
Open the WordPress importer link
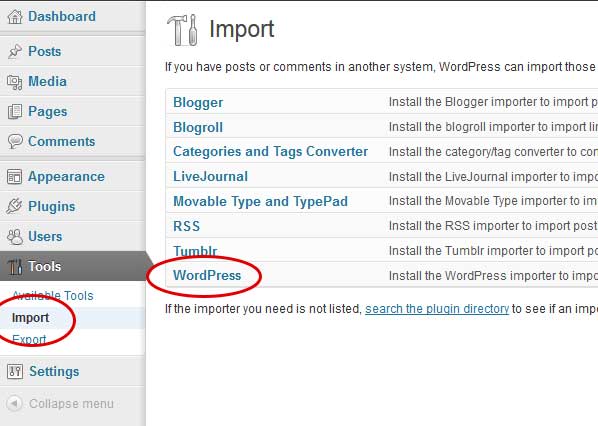click(x=207, y=275)
